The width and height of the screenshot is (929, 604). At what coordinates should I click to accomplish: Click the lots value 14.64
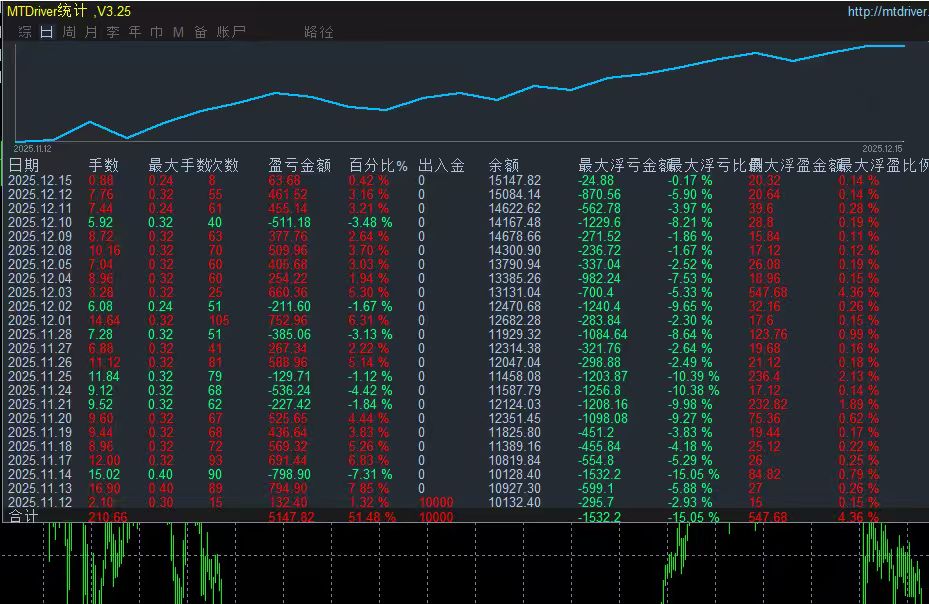pyautogui.click(x=104, y=320)
